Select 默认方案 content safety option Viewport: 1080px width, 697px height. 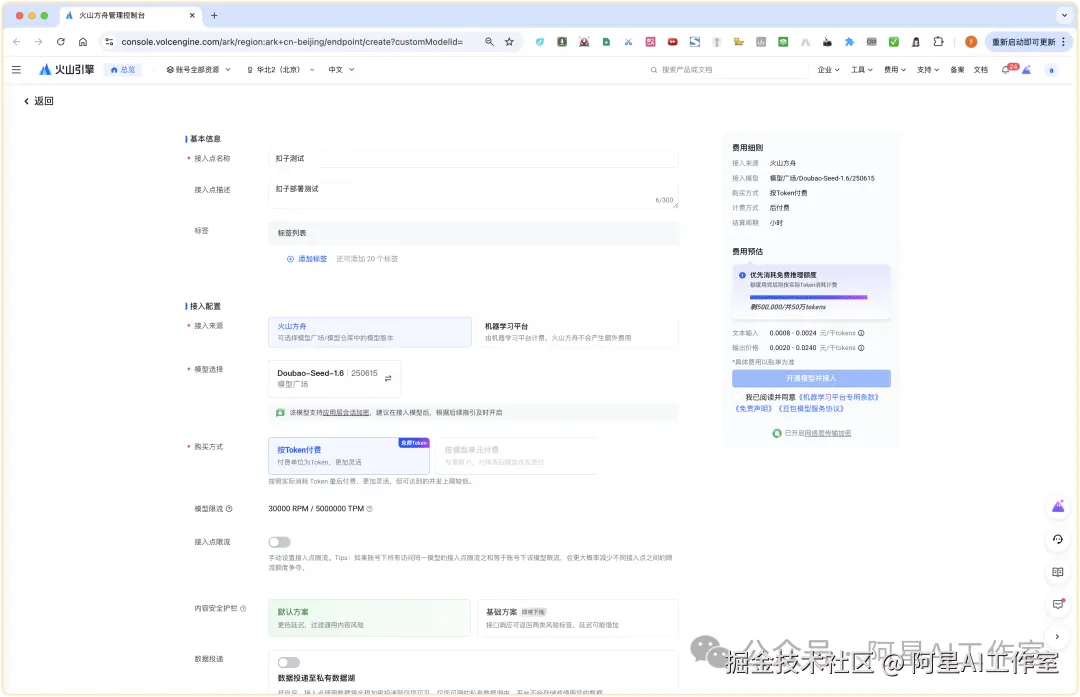370,618
